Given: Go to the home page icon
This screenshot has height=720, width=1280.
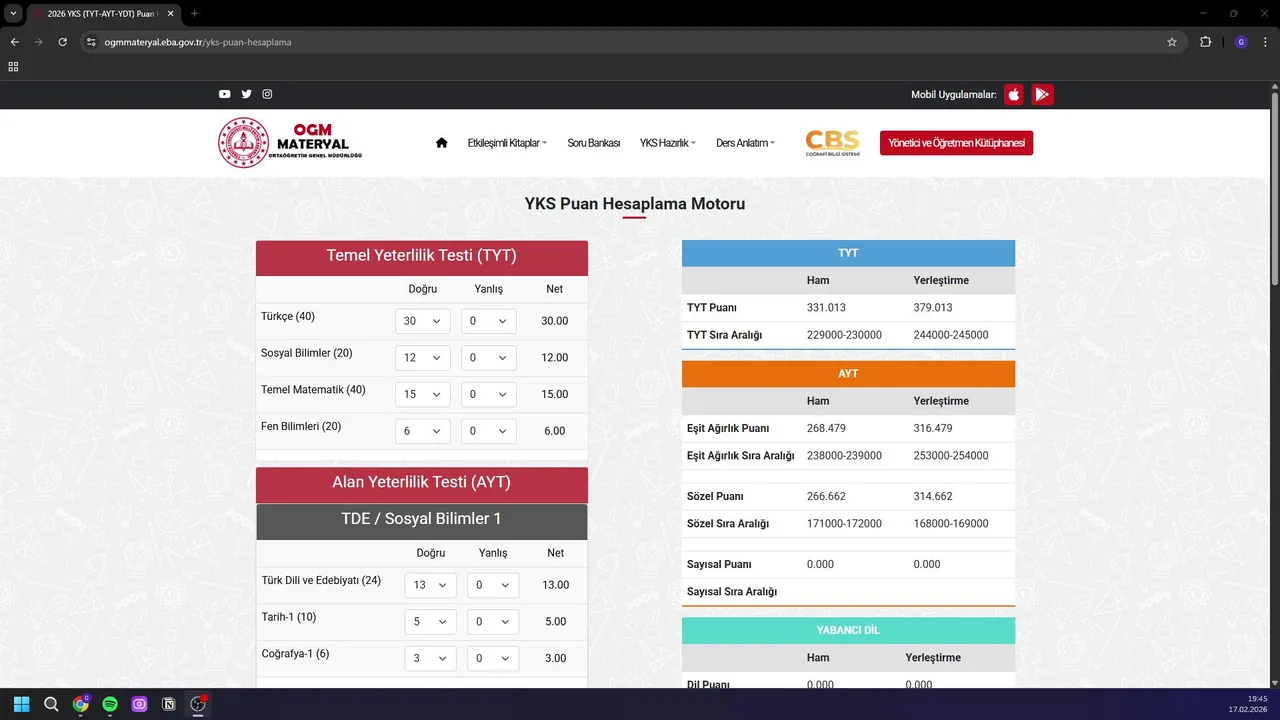Looking at the screenshot, I should (442, 143).
